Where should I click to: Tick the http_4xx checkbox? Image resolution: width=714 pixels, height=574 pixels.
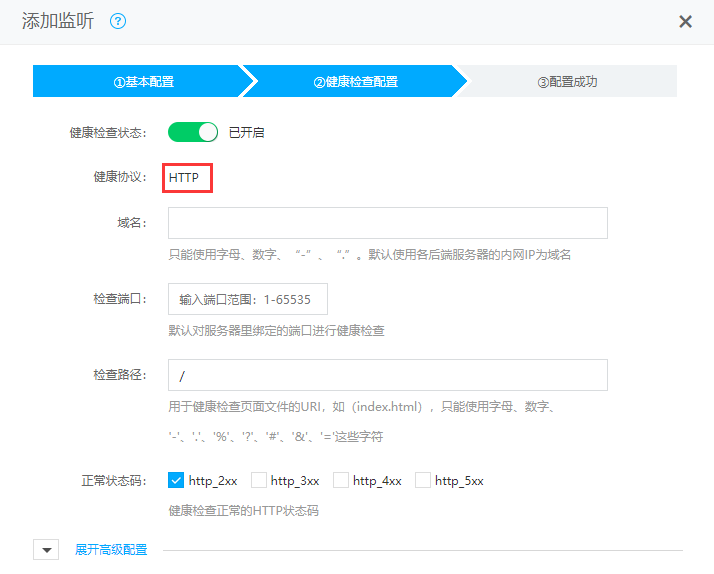(340, 481)
